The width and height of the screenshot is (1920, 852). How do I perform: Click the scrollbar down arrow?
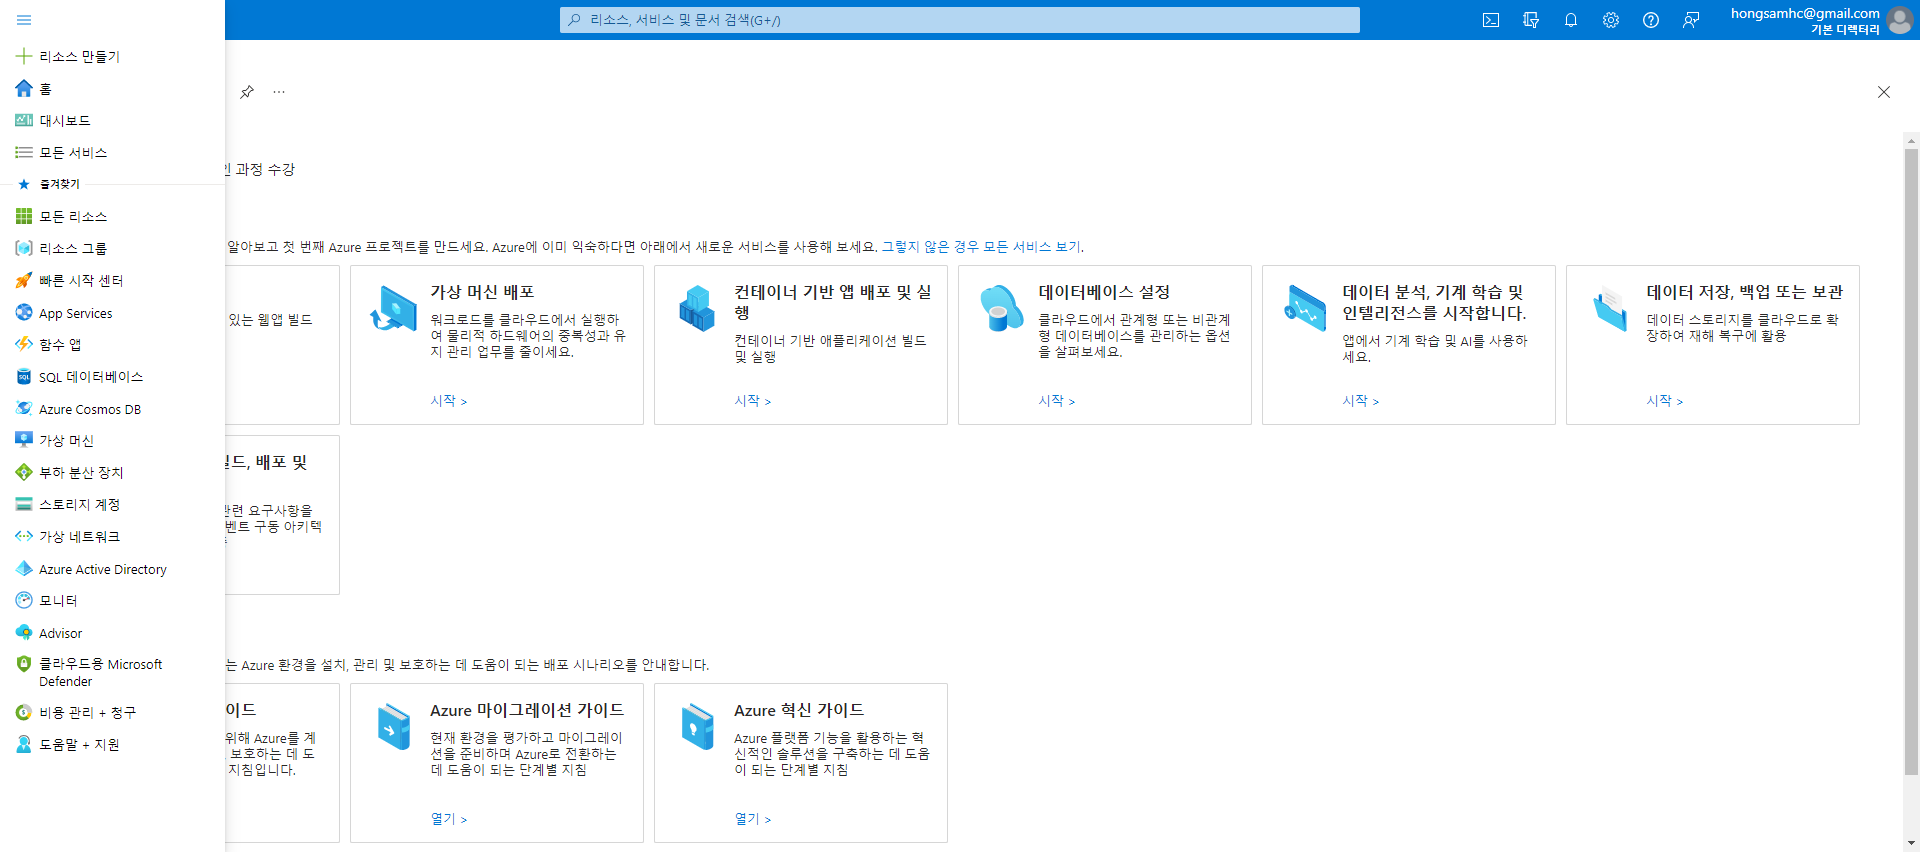tap(1911, 843)
